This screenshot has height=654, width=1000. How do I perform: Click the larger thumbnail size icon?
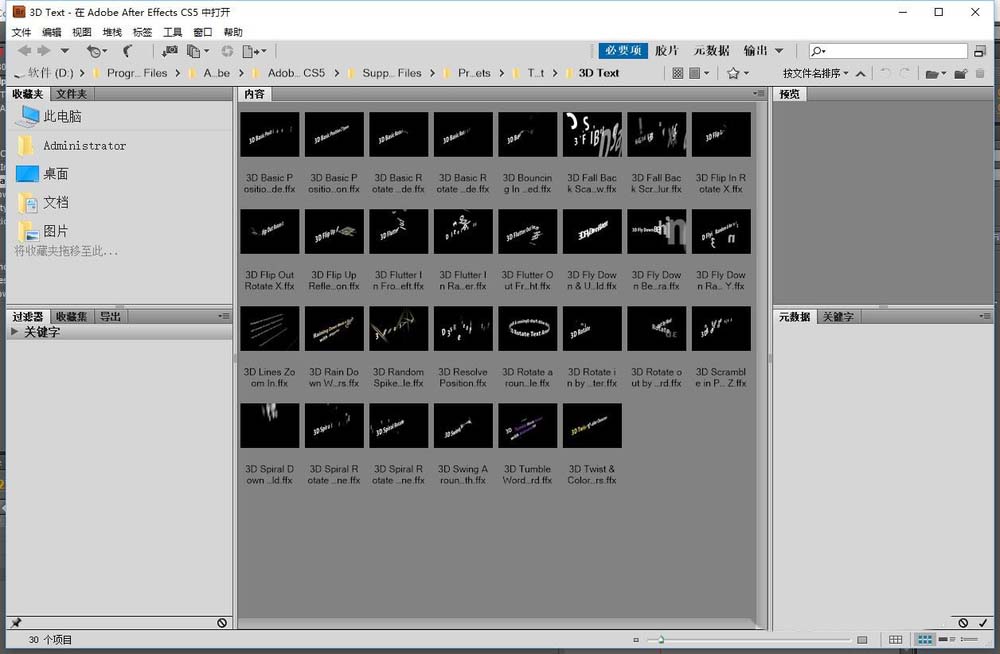pyautogui.click(x=862, y=639)
